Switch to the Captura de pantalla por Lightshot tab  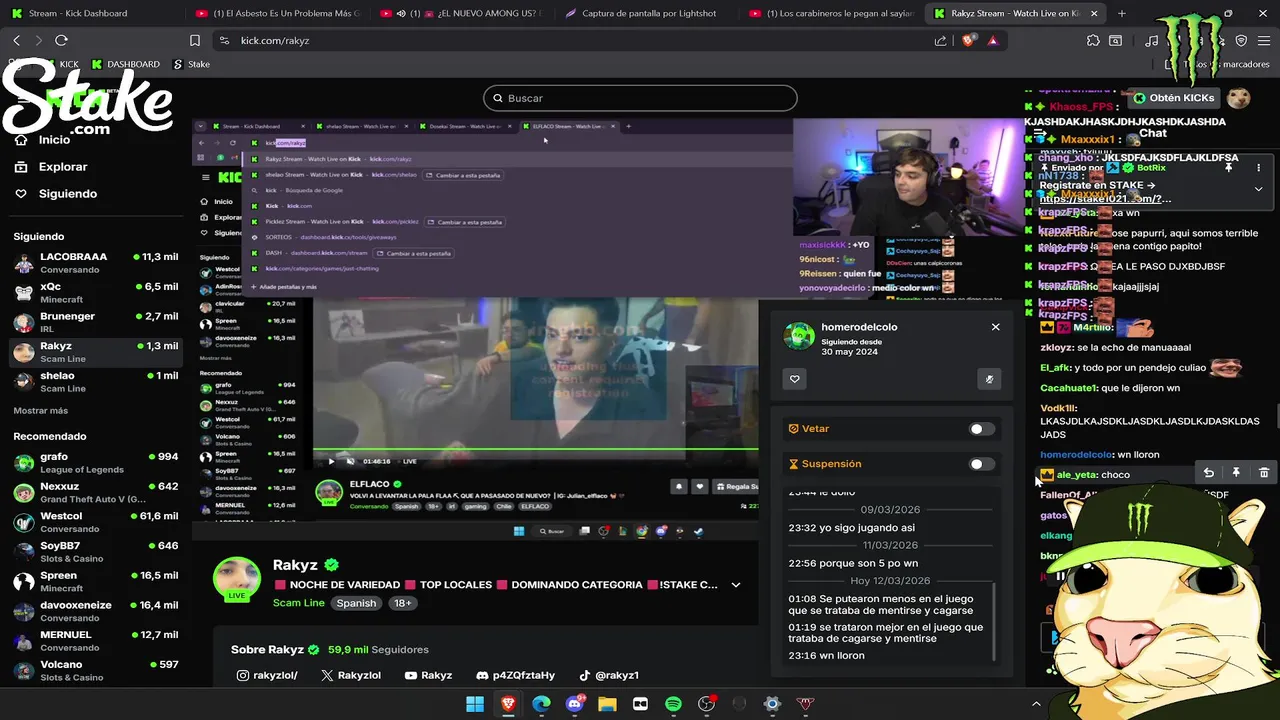[x=647, y=13]
